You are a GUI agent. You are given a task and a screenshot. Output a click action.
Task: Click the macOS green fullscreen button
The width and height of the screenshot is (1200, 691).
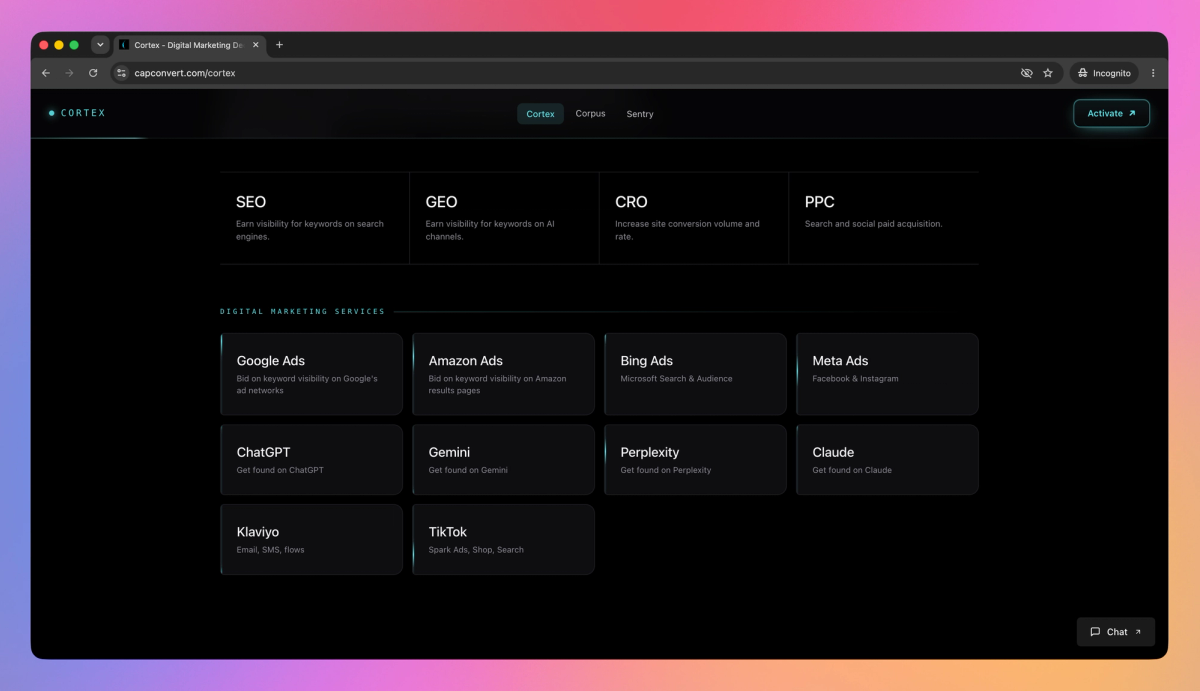point(74,45)
